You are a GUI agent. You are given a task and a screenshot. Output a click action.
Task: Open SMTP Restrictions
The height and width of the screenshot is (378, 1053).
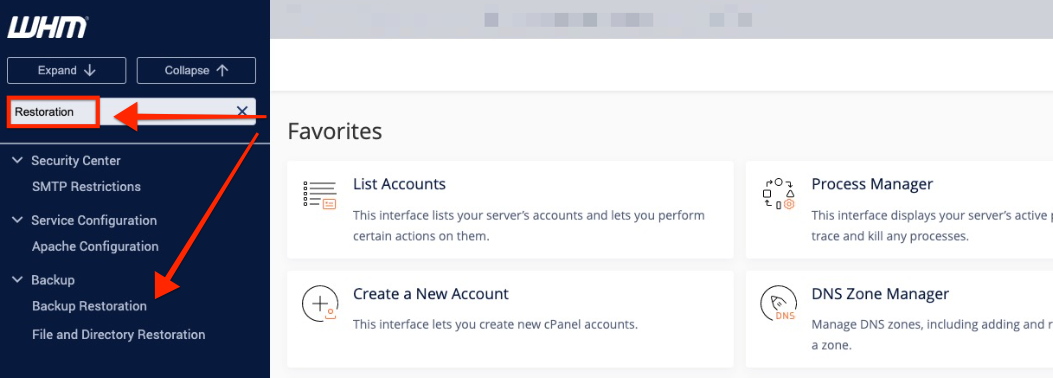coord(87,187)
